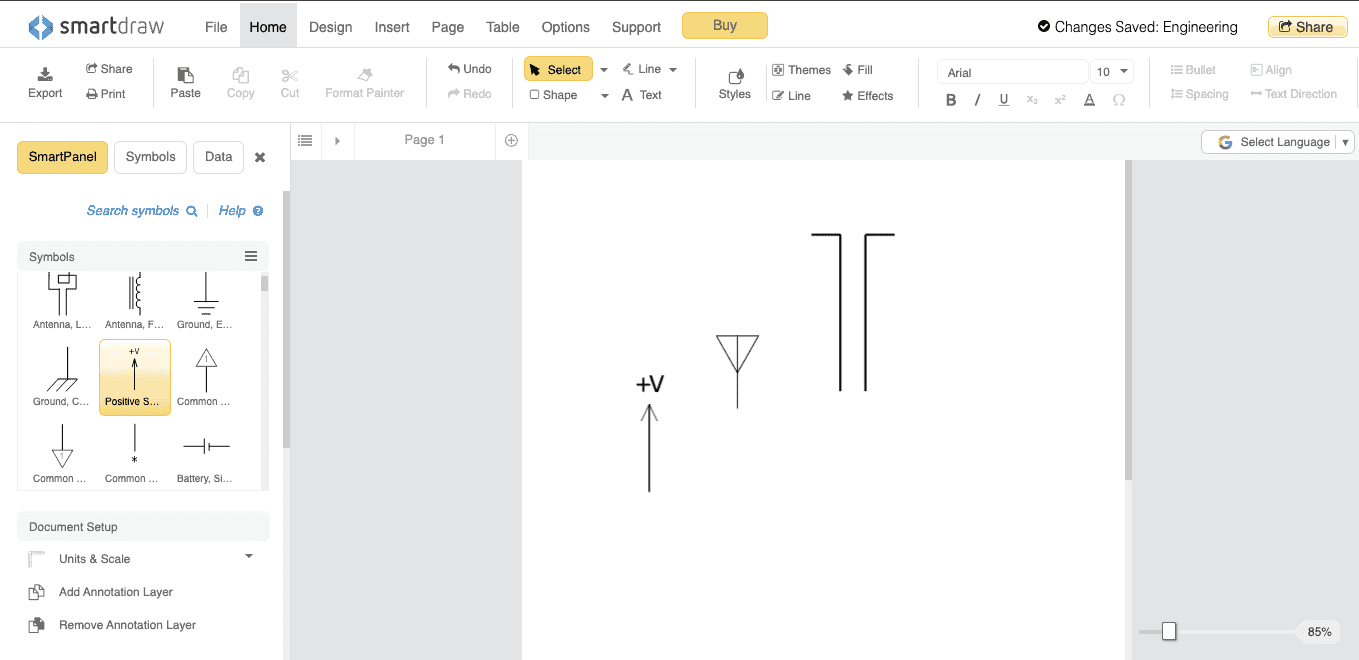The image size is (1359, 660).
Task: Click the Export icon
Action: [x=45, y=74]
